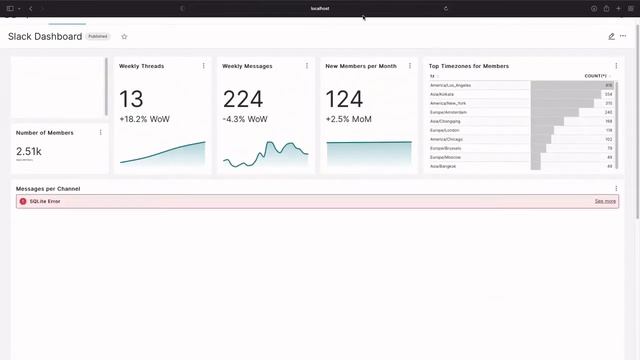Click the scrollbar of the blank top-left card
The image size is (640, 360).
(x=106, y=87)
